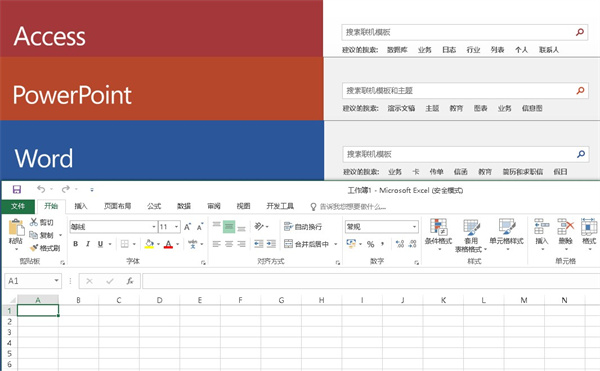Click the Decrease Decimal icon
This screenshot has width=600, height=371.
tap(412, 244)
